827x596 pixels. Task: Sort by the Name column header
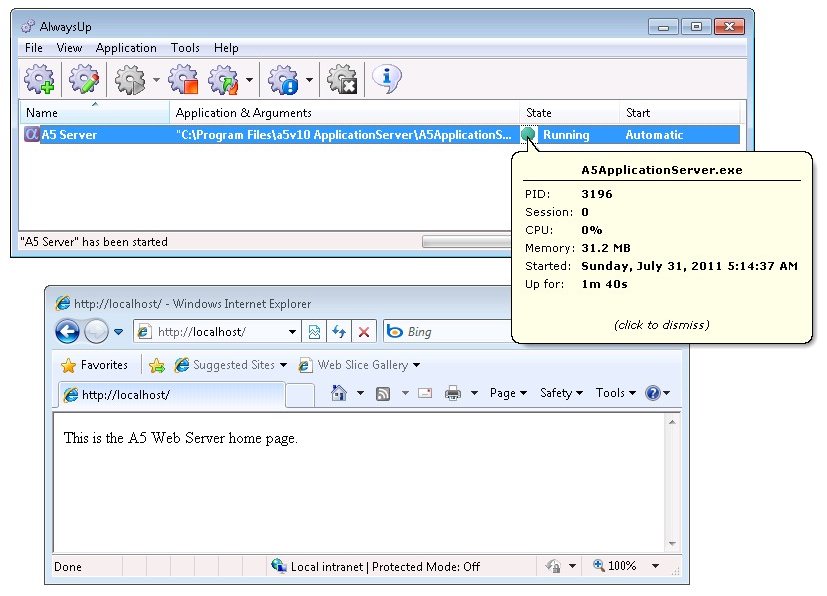[x=94, y=113]
